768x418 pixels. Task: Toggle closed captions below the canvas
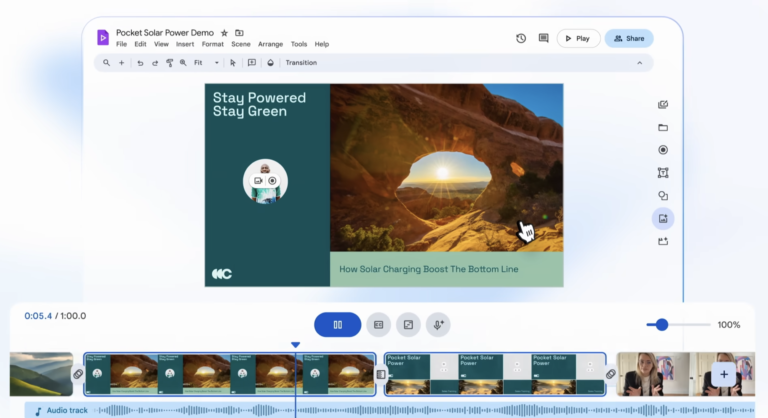click(x=379, y=324)
